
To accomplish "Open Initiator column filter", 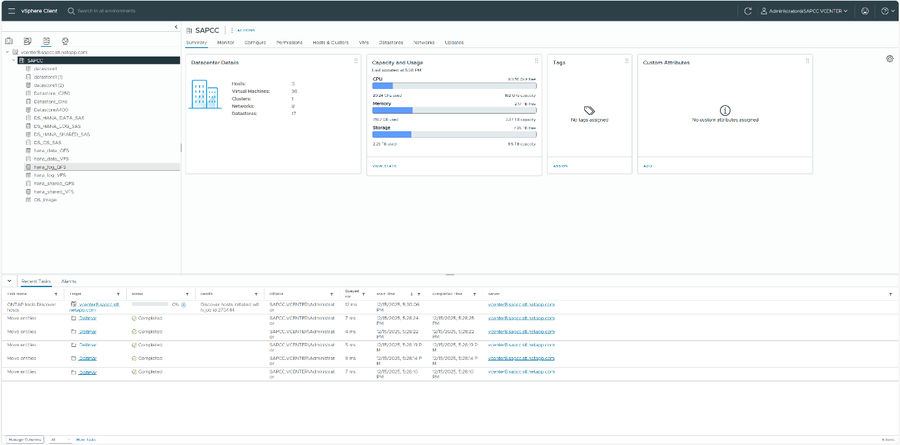I will (331, 293).
